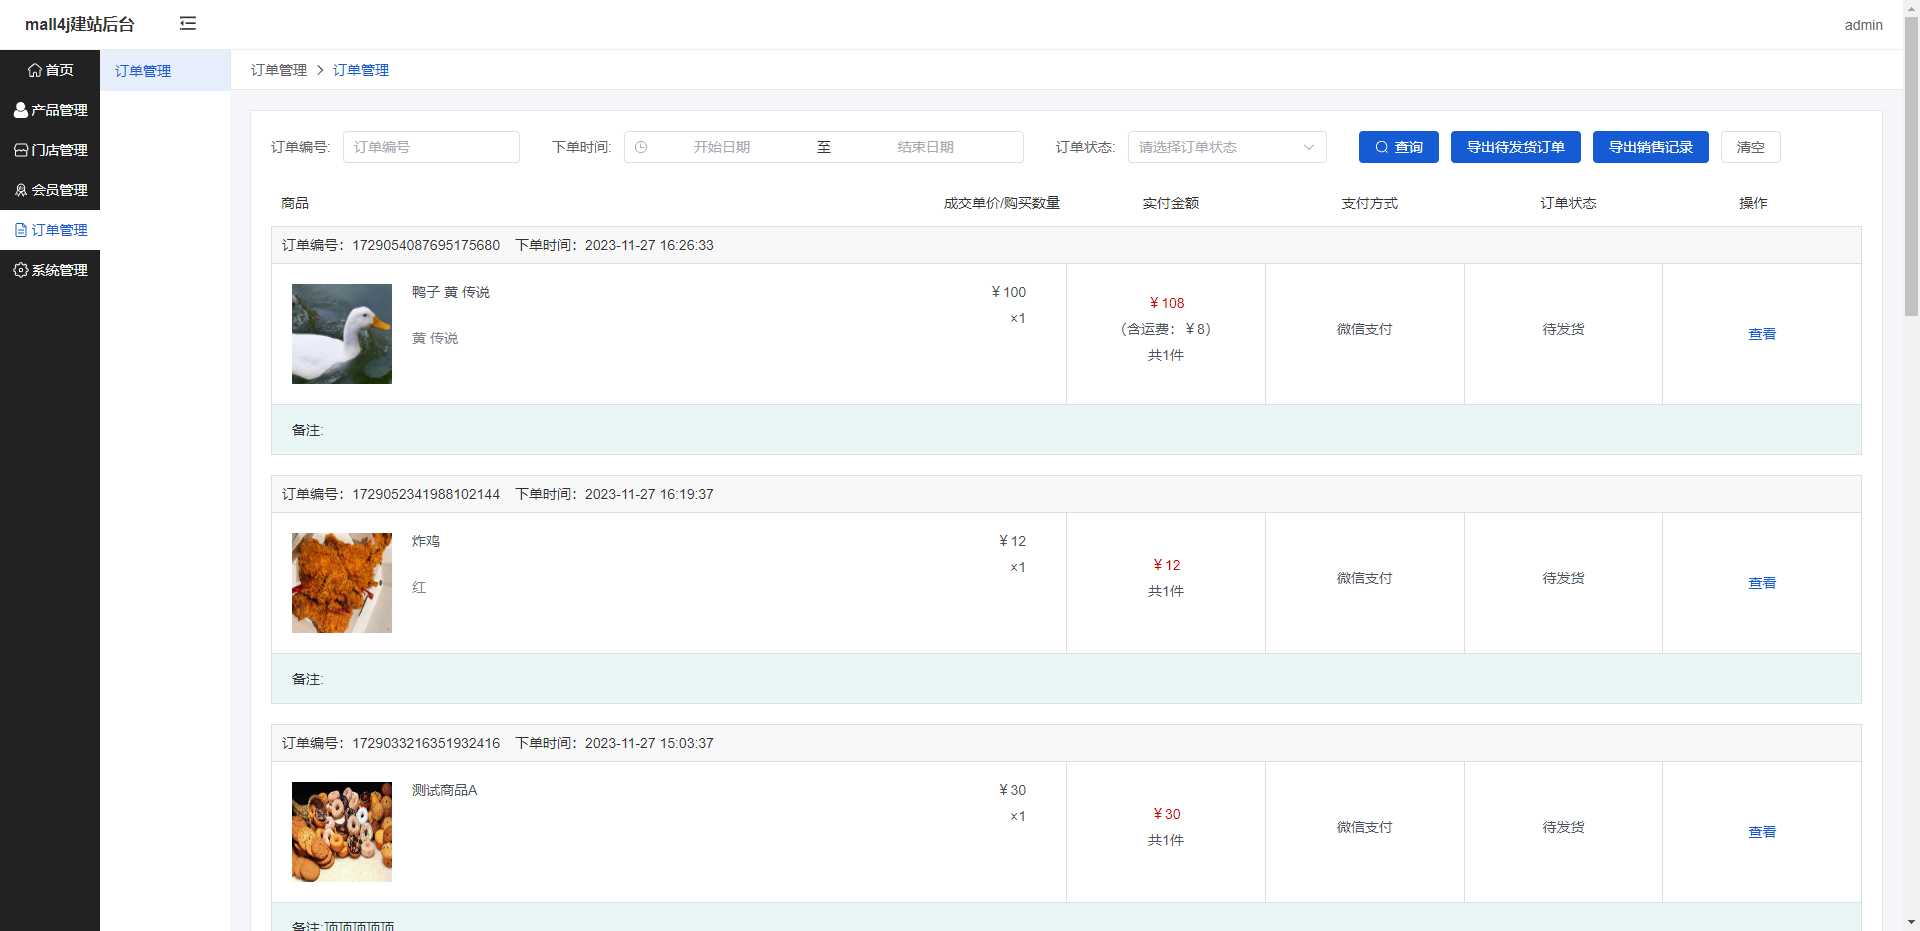Click the fried chicken product thumbnail
1920x931 pixels.
pos(342,583)
